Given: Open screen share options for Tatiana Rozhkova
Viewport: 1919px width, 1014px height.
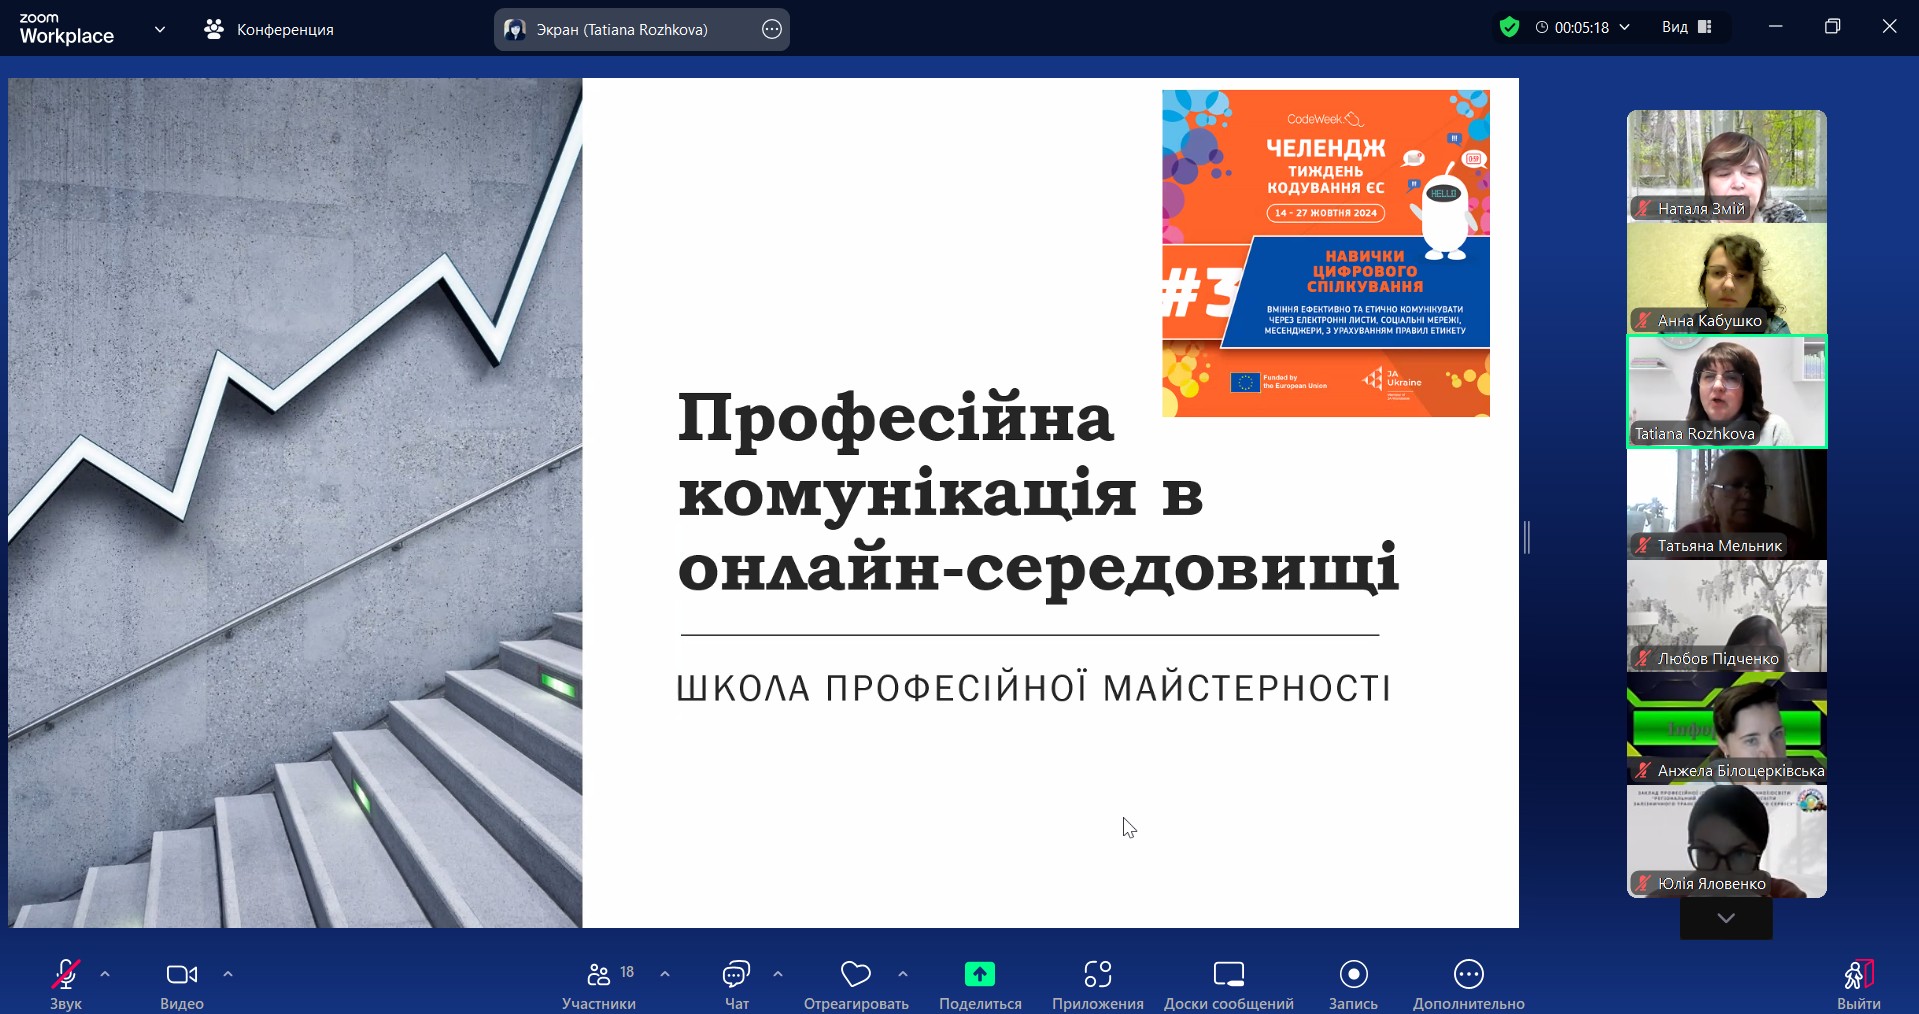Looking at the screenshot, I should [x=772, y=30].
